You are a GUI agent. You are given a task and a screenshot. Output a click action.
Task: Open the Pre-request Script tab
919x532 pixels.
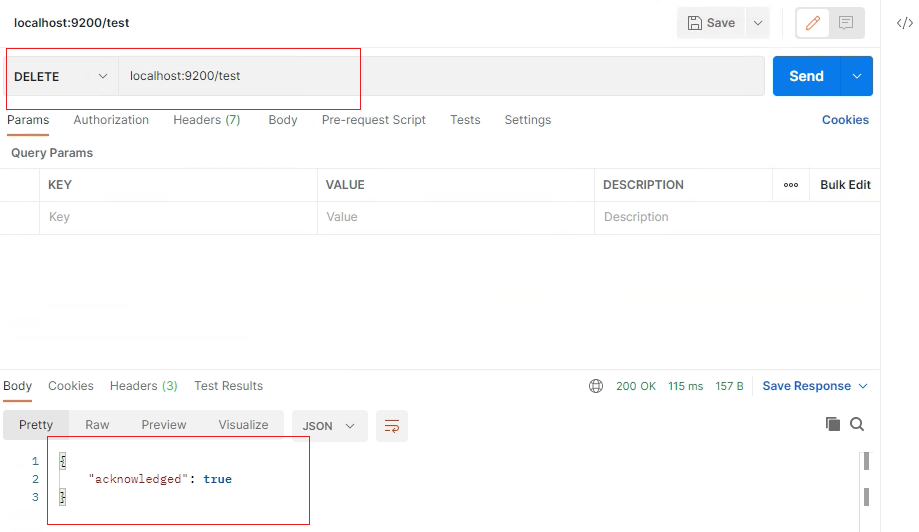[x=373, y=120]
